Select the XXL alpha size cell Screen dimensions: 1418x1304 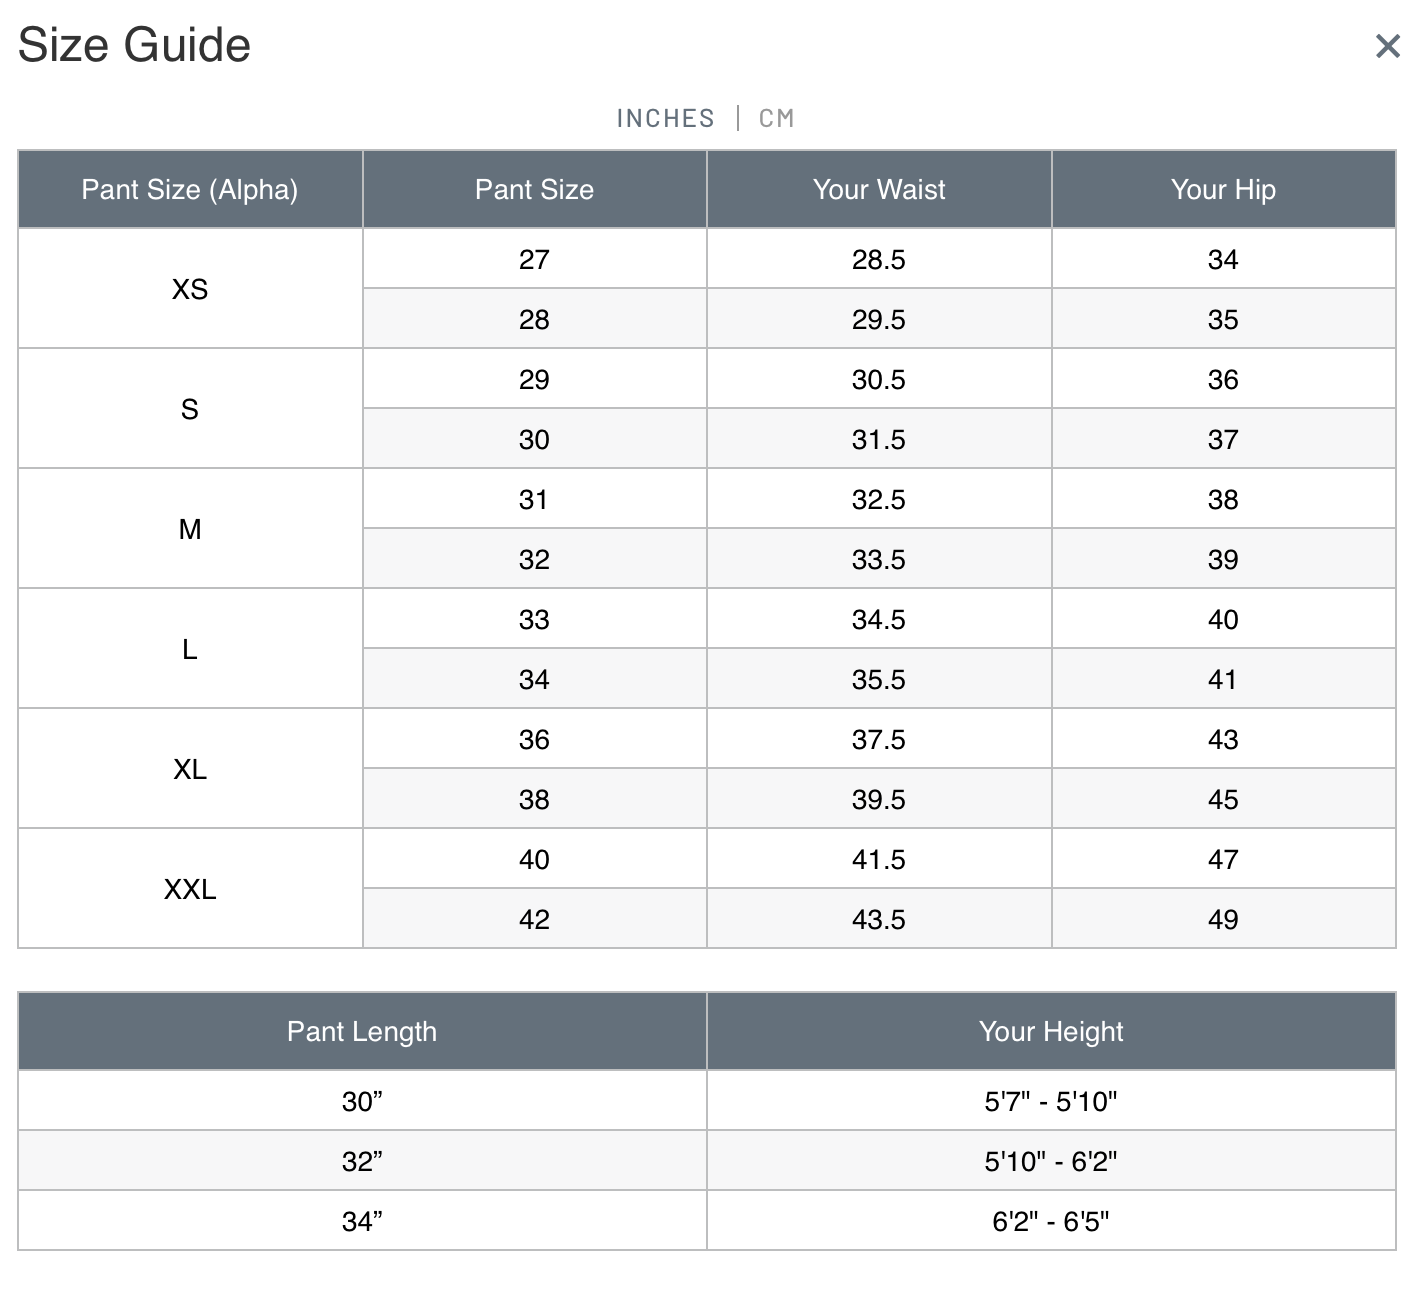(x=190, y=889)
